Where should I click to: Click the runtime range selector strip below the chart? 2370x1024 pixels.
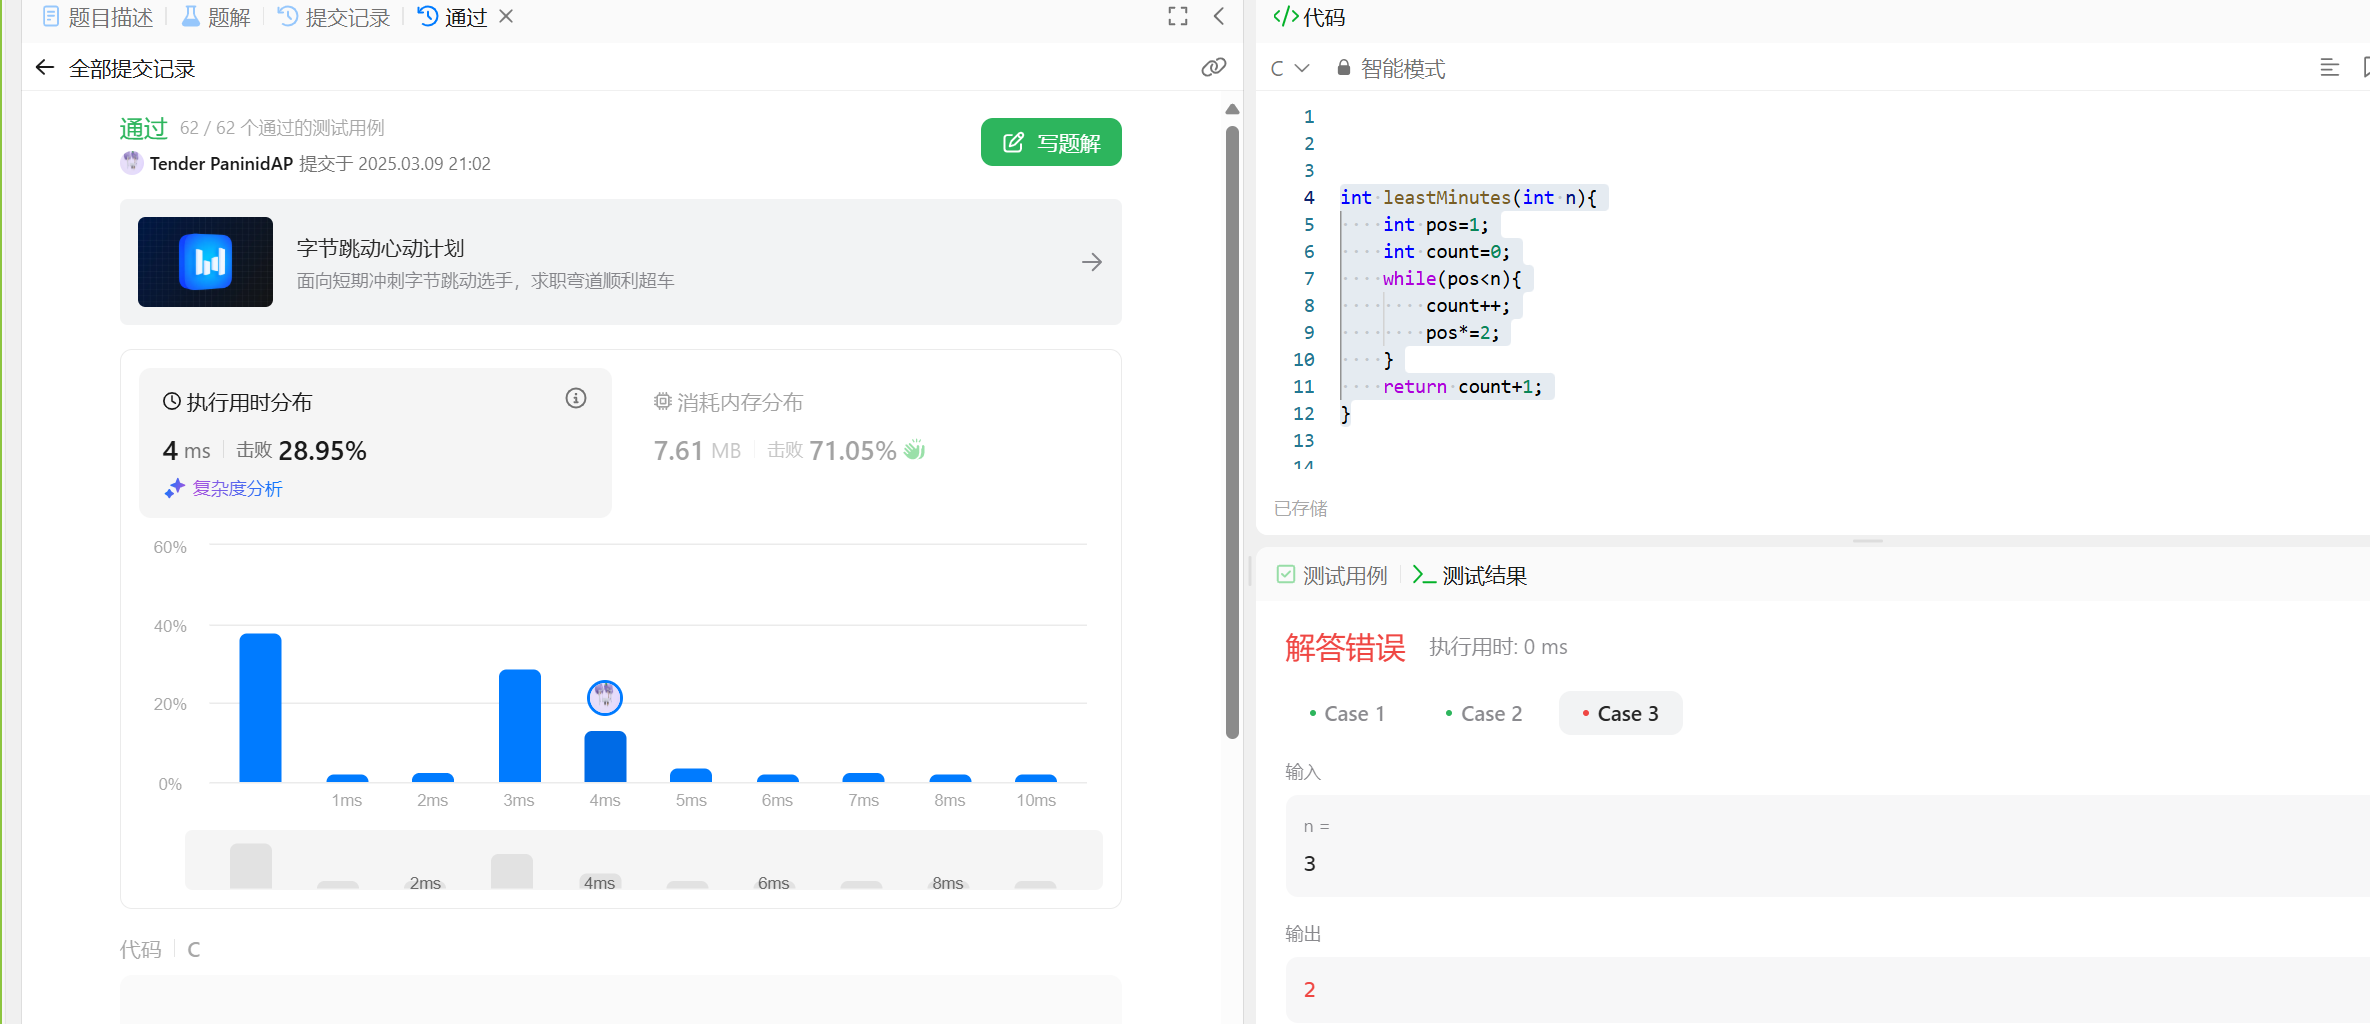pyautogui.click(x=643, y=860)
